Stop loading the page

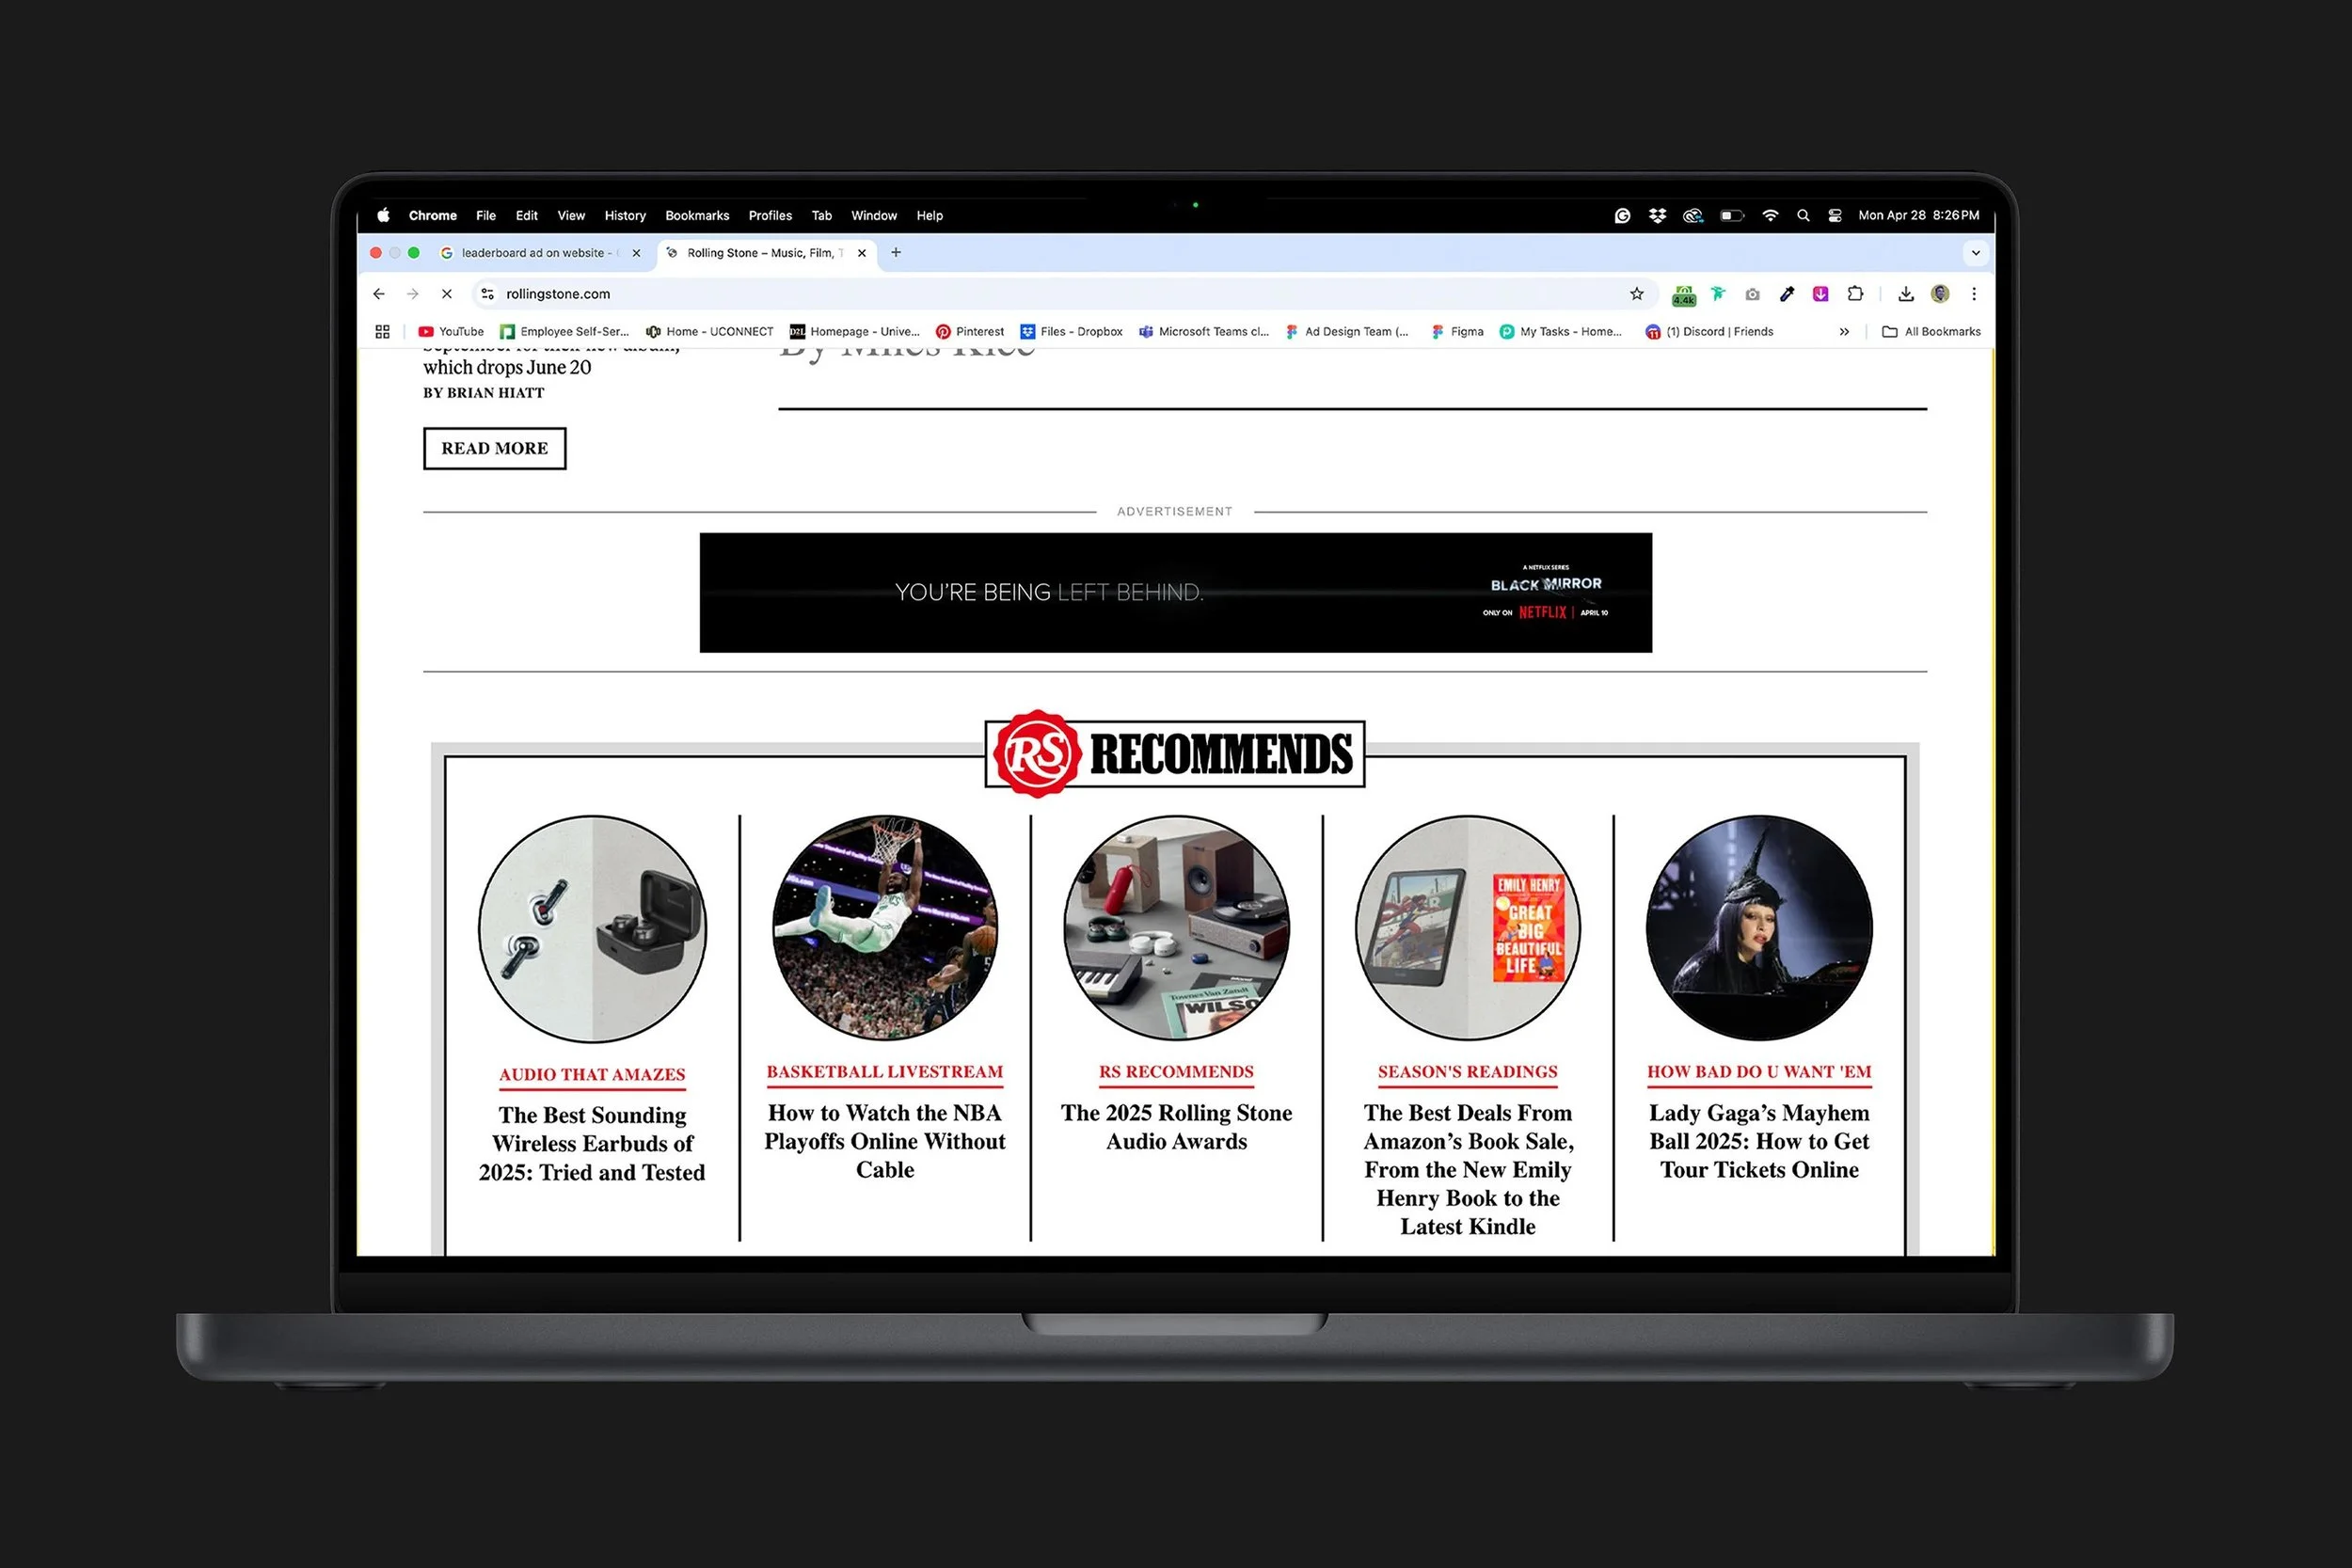coord(447,294)
